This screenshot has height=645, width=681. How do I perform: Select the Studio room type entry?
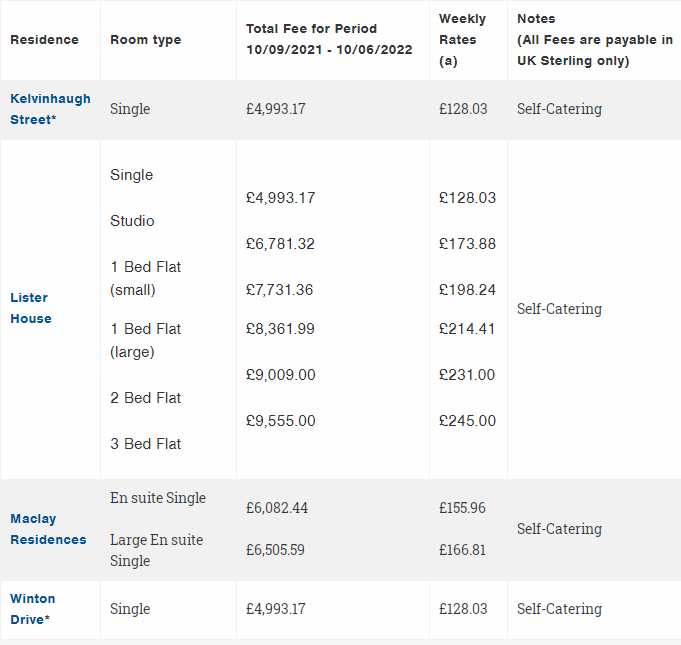click(x=132, y=221)
